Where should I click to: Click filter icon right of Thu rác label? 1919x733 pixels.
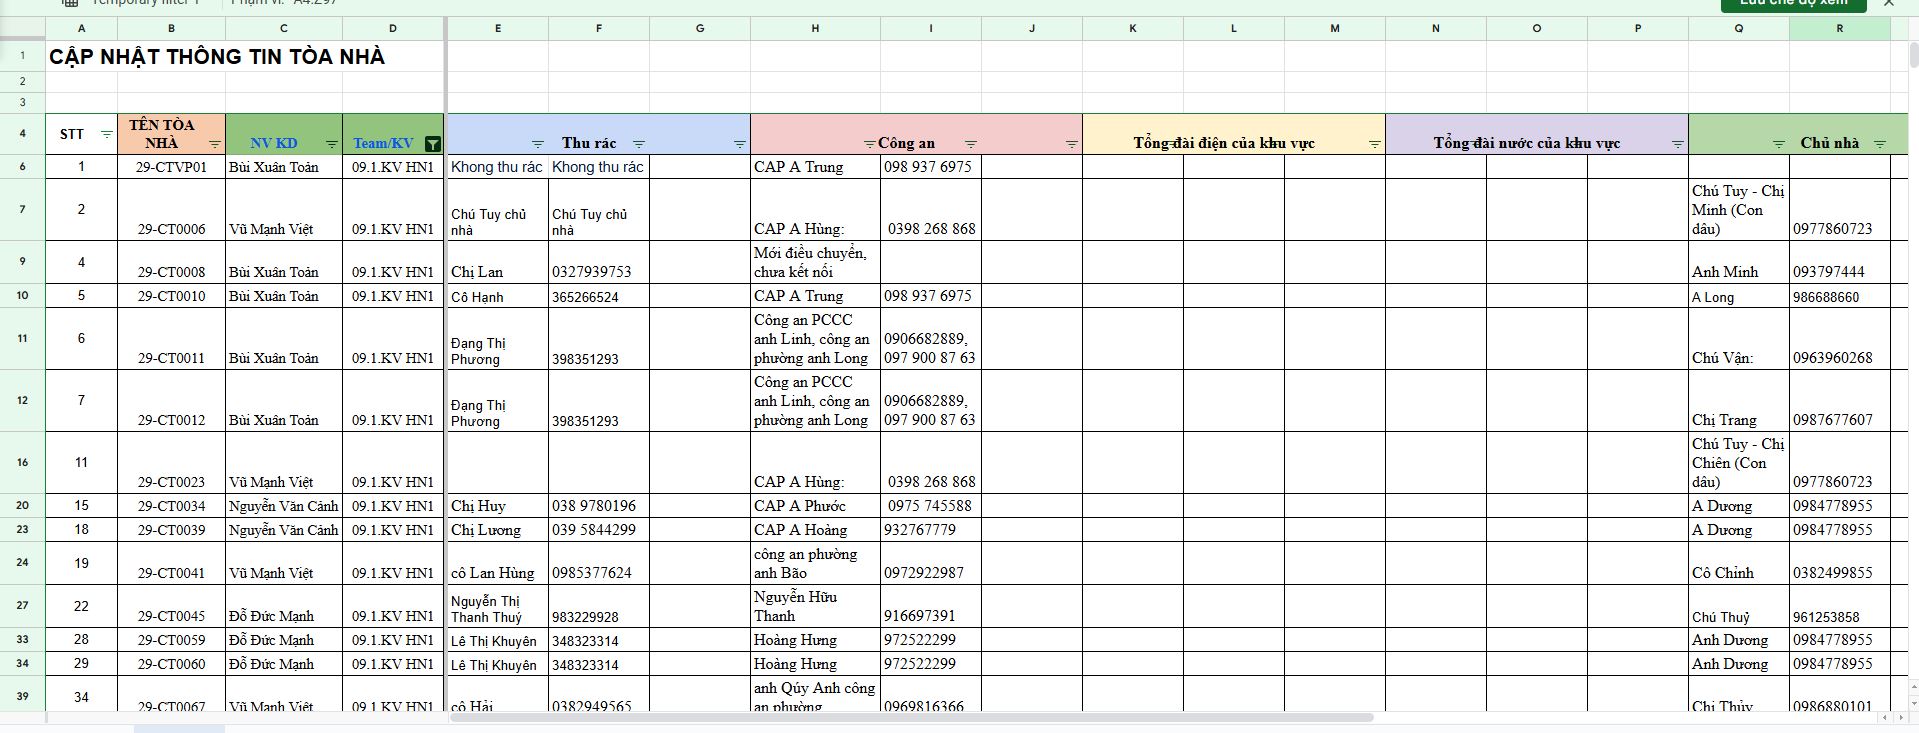(x=639, y=144)
